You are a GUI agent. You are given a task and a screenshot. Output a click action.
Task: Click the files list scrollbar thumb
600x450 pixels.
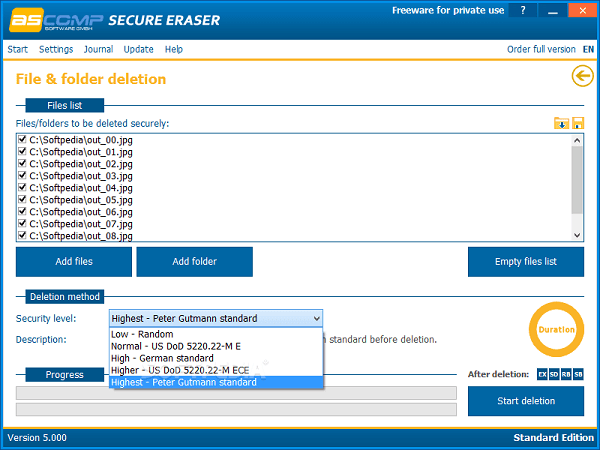(577, 180)
